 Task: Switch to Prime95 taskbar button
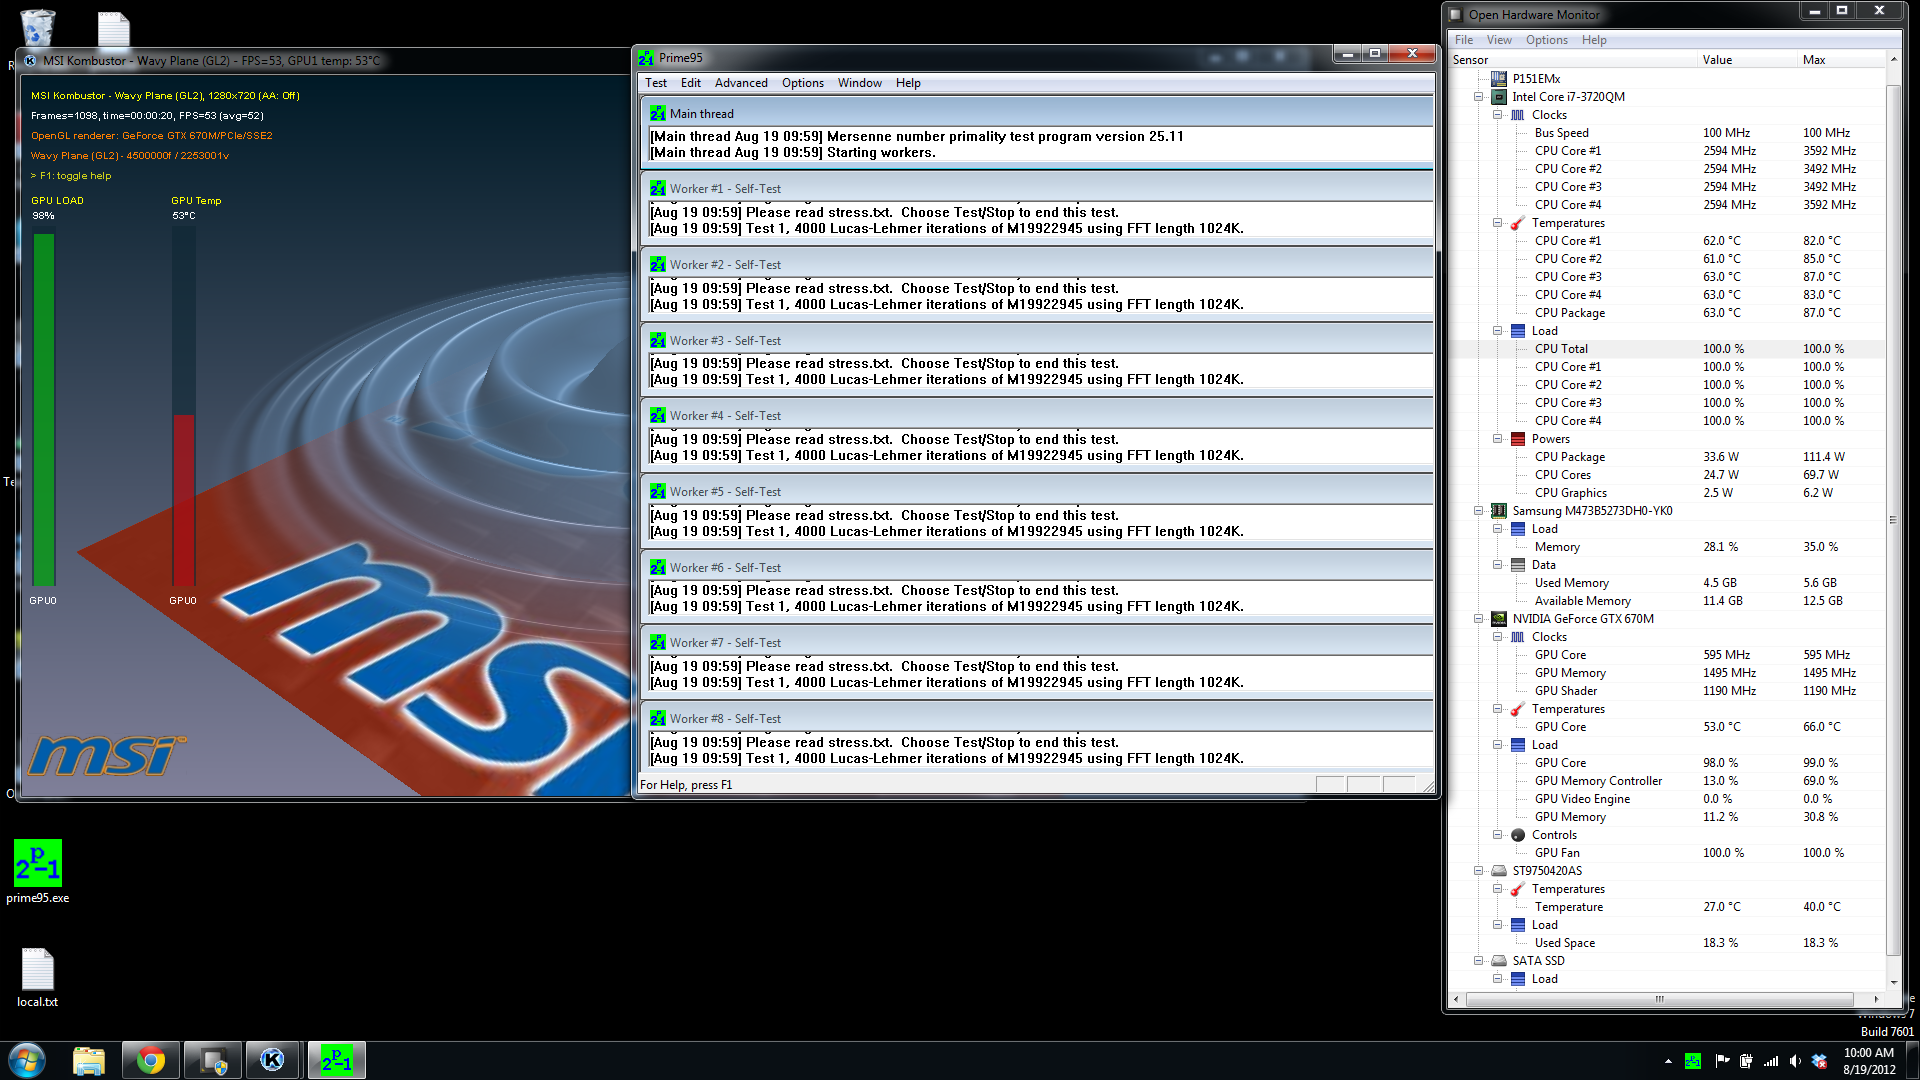[337, 1060]
